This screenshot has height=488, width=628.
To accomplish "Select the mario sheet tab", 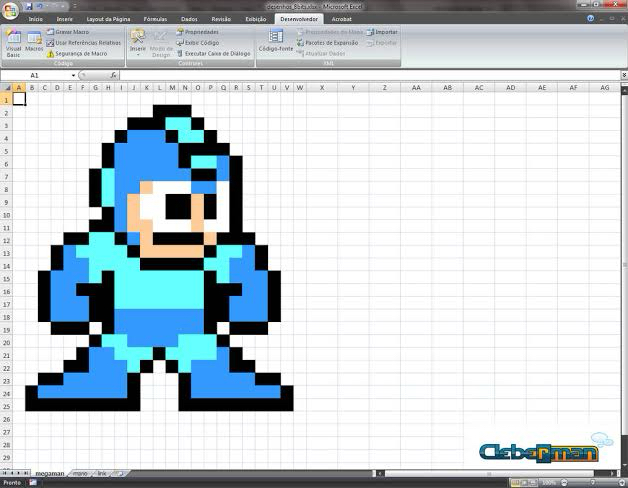I will (x=80, y=472).
